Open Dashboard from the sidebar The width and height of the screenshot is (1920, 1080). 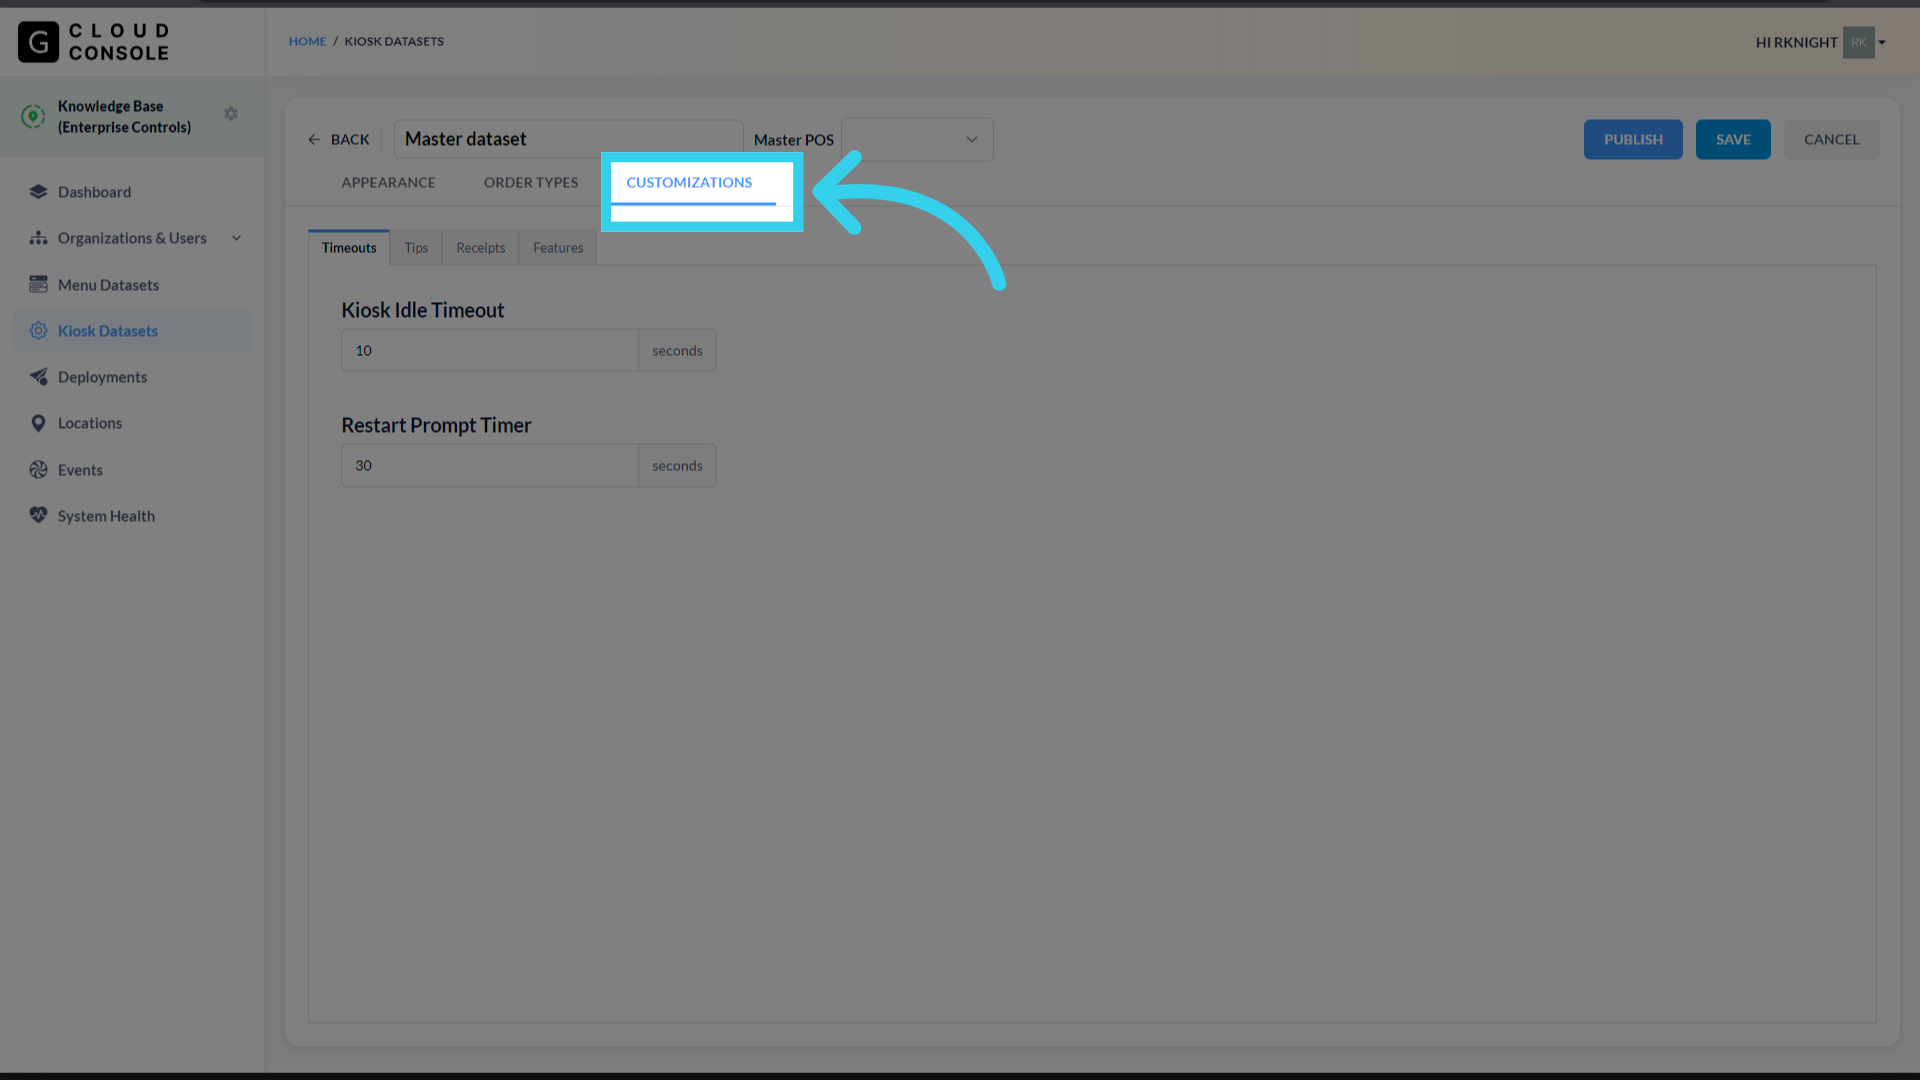click(x=133, y=192)
